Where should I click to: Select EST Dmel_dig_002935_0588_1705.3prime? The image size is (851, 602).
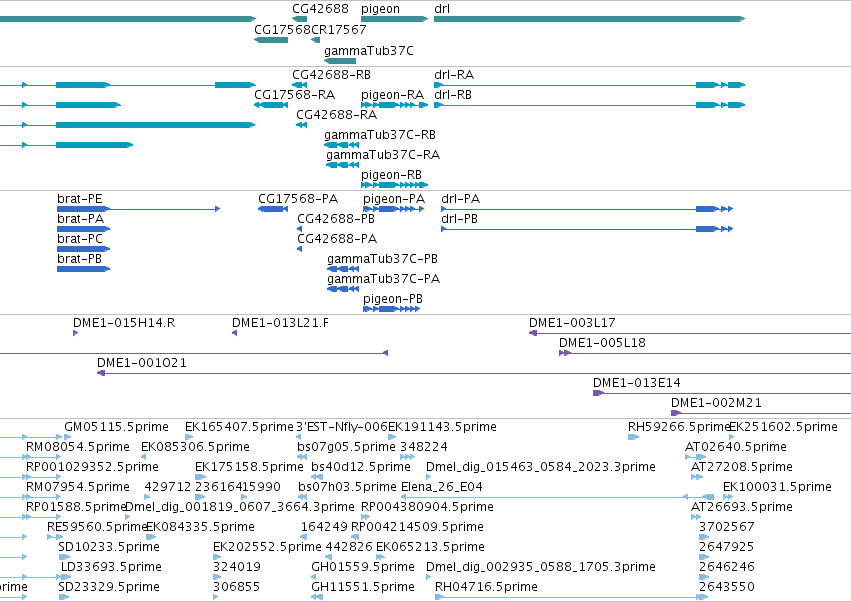[541, 568]
